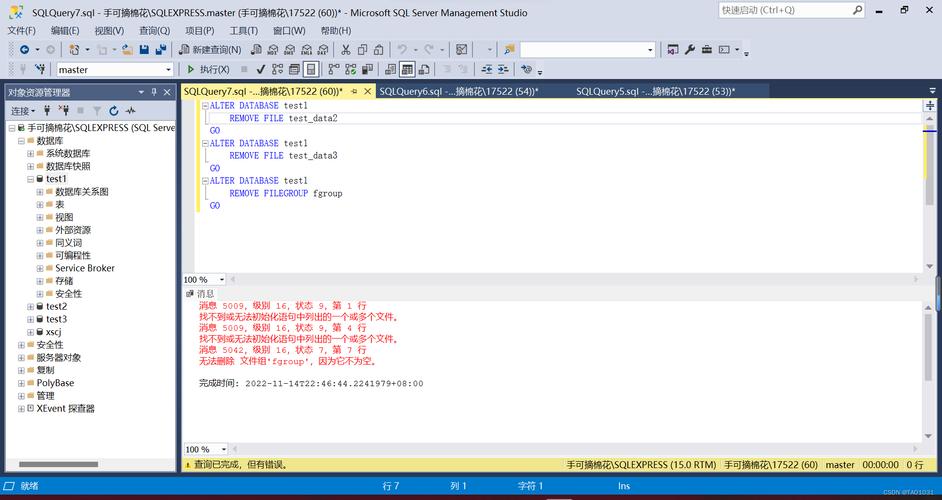Screen dimensions: 942x500
Task: Click the navigate backward arrow icon
Action: click(x=24, y=50)
